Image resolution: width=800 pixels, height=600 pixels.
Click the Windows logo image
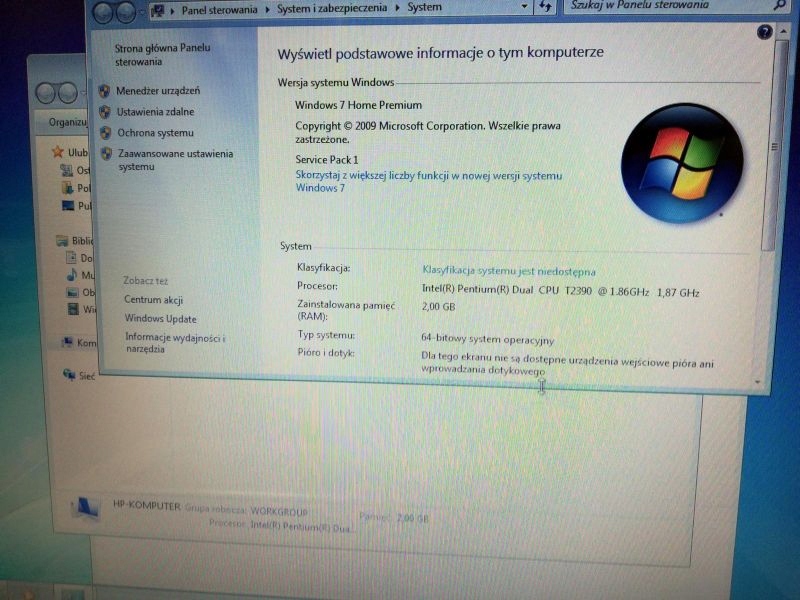[682, 163]
